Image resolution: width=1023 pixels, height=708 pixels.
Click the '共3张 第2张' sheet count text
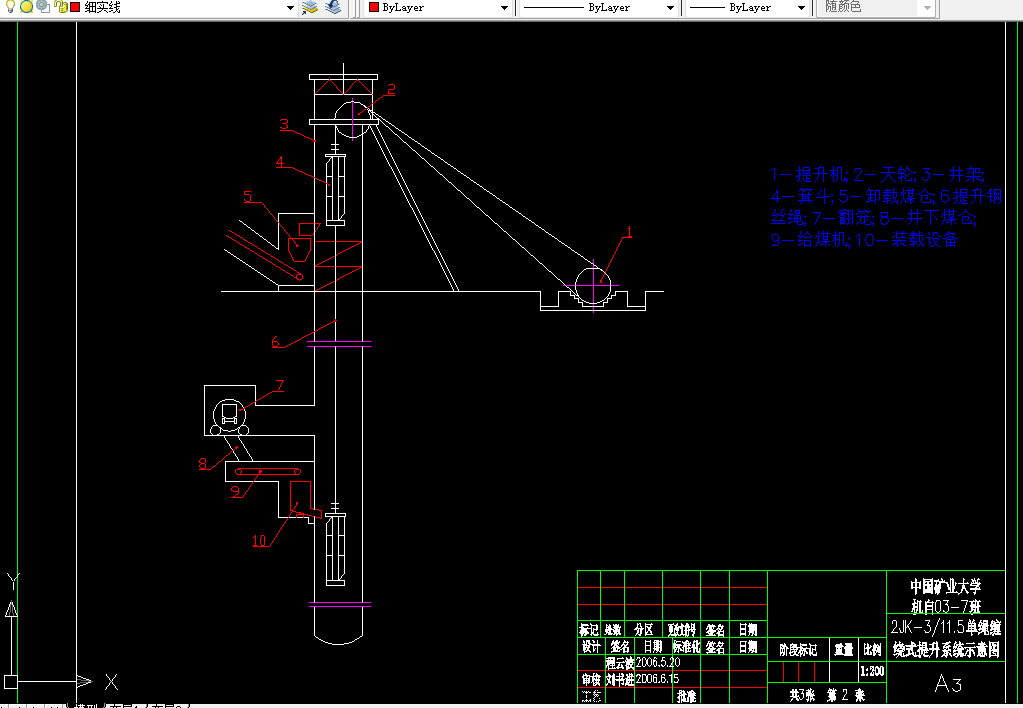[x=827, y=696]
